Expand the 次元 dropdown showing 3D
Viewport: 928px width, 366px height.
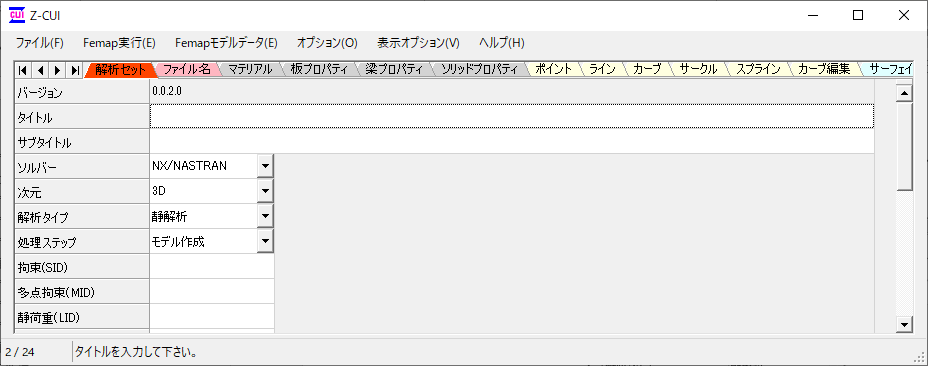point(265,191)
